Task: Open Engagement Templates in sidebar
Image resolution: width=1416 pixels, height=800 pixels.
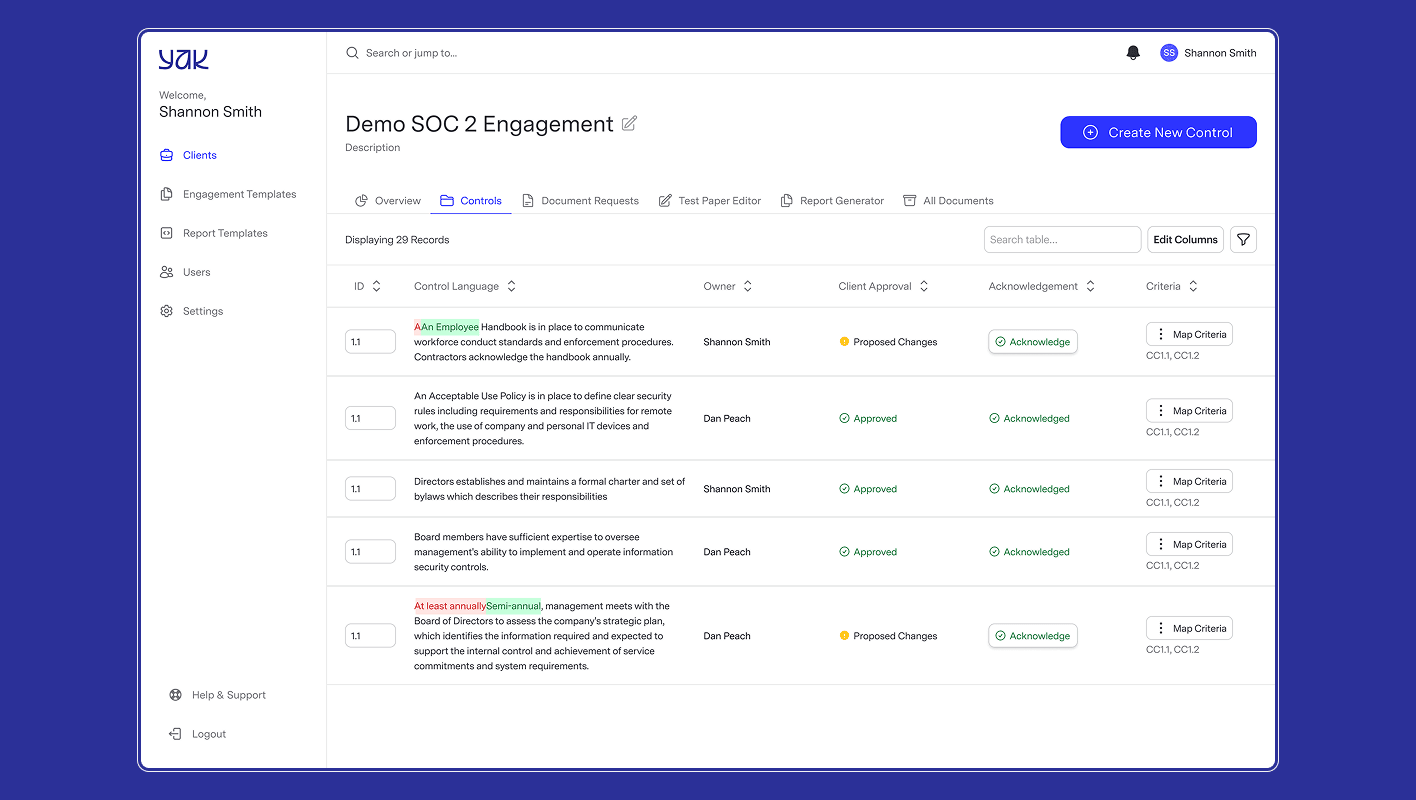Action: point(228,194)
